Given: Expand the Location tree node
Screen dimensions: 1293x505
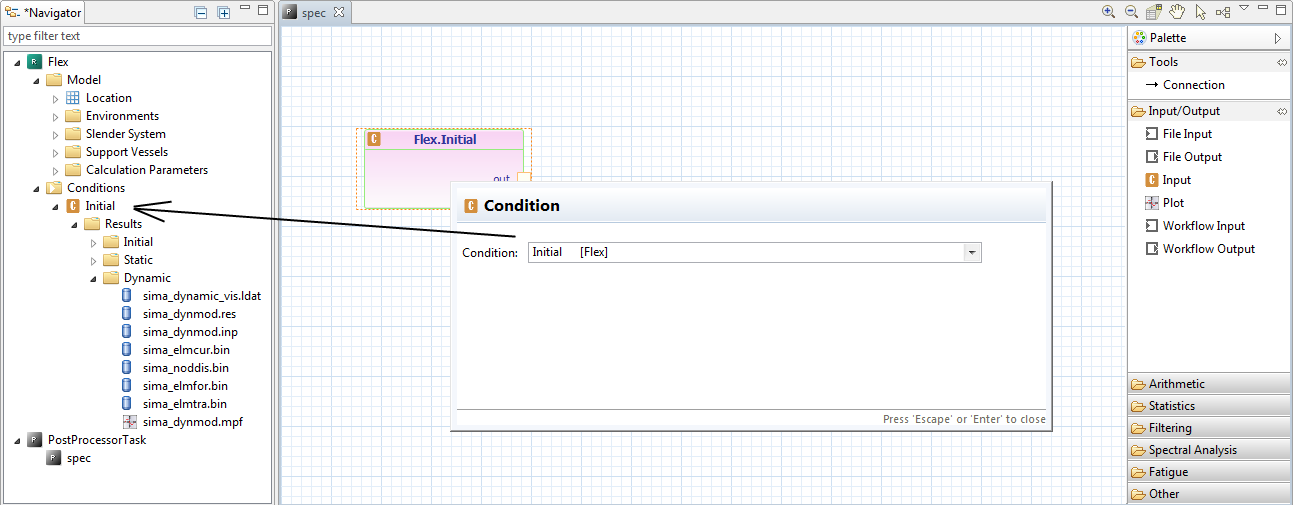Looking at the screenshot, I should [x=56, y=98].
